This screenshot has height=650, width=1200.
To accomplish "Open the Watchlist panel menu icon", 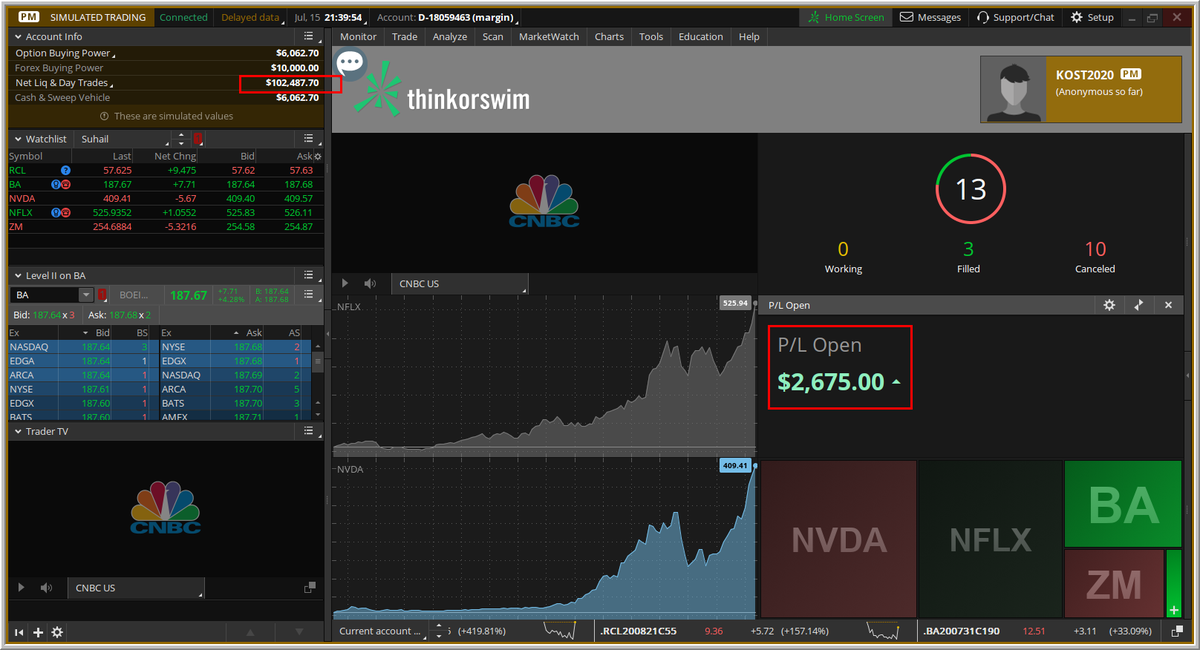I will tap(309, 139).
